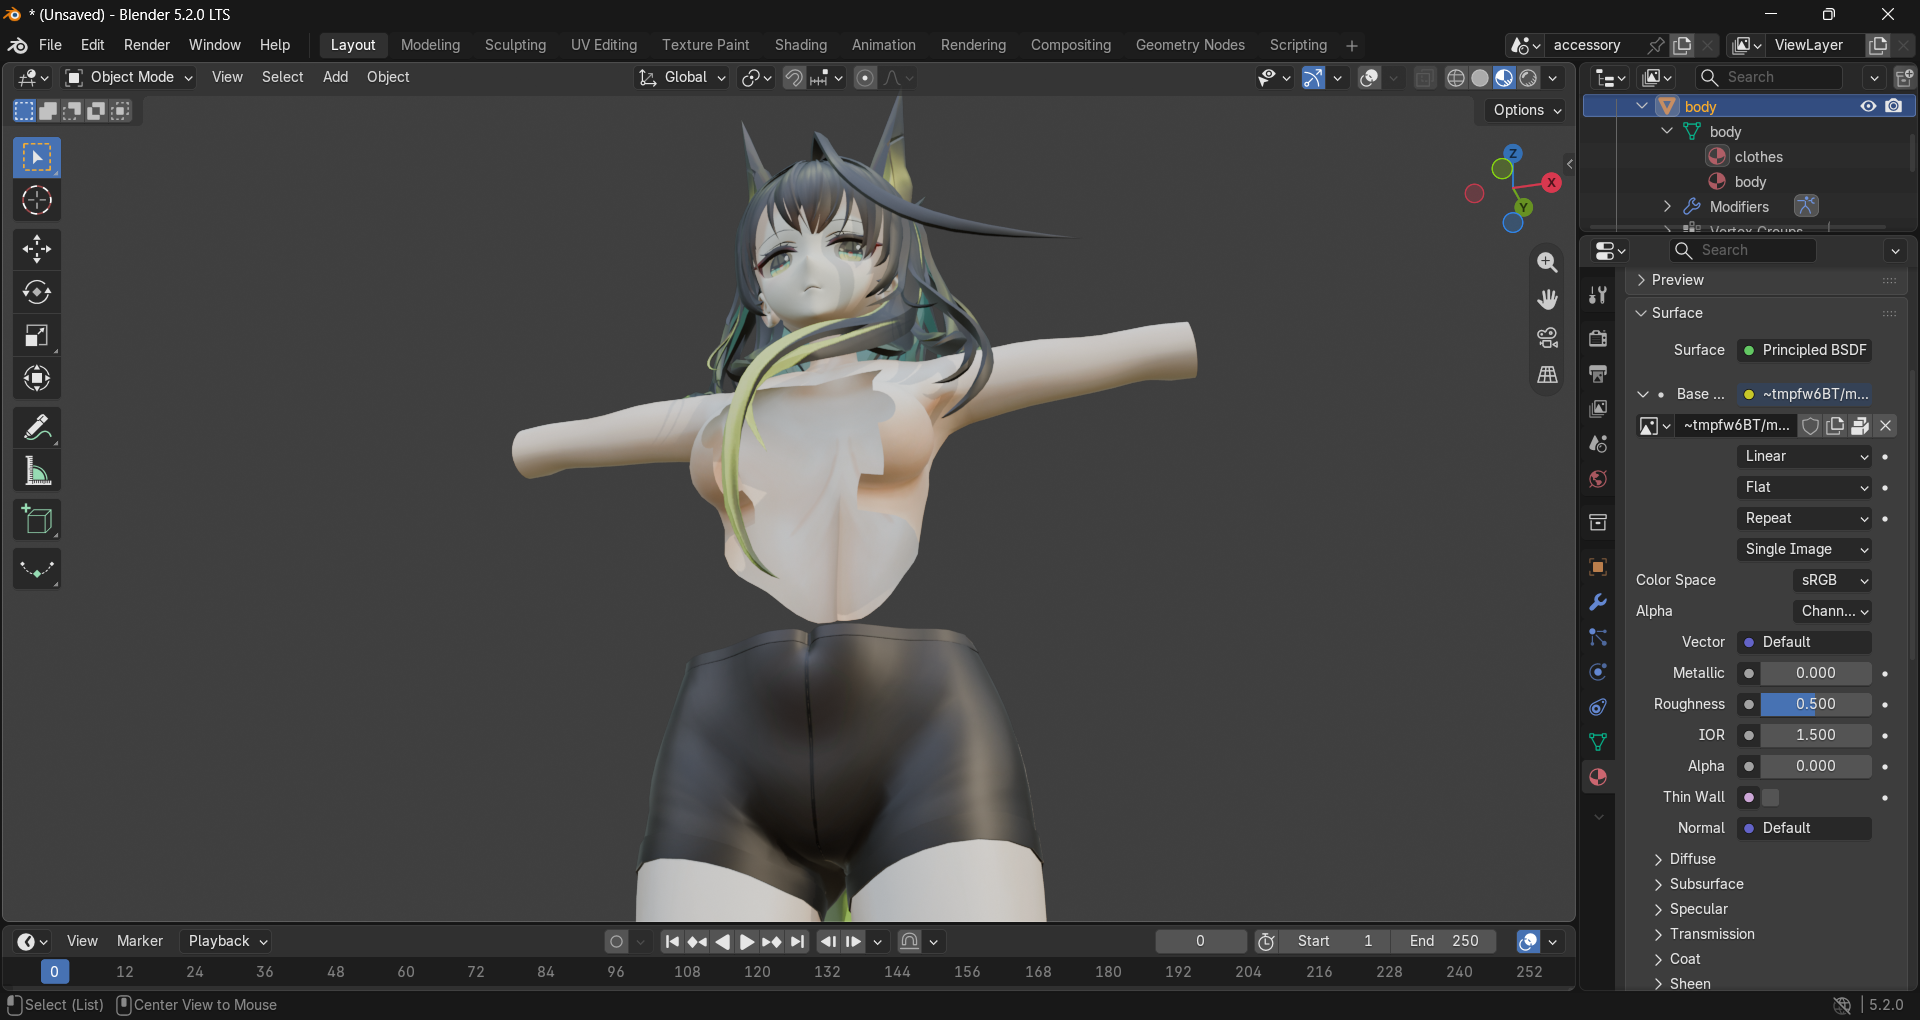Screen dimensions: 1920x1020
Task: Switch to the Sculpting workspace tab
Action: point(516,45)
